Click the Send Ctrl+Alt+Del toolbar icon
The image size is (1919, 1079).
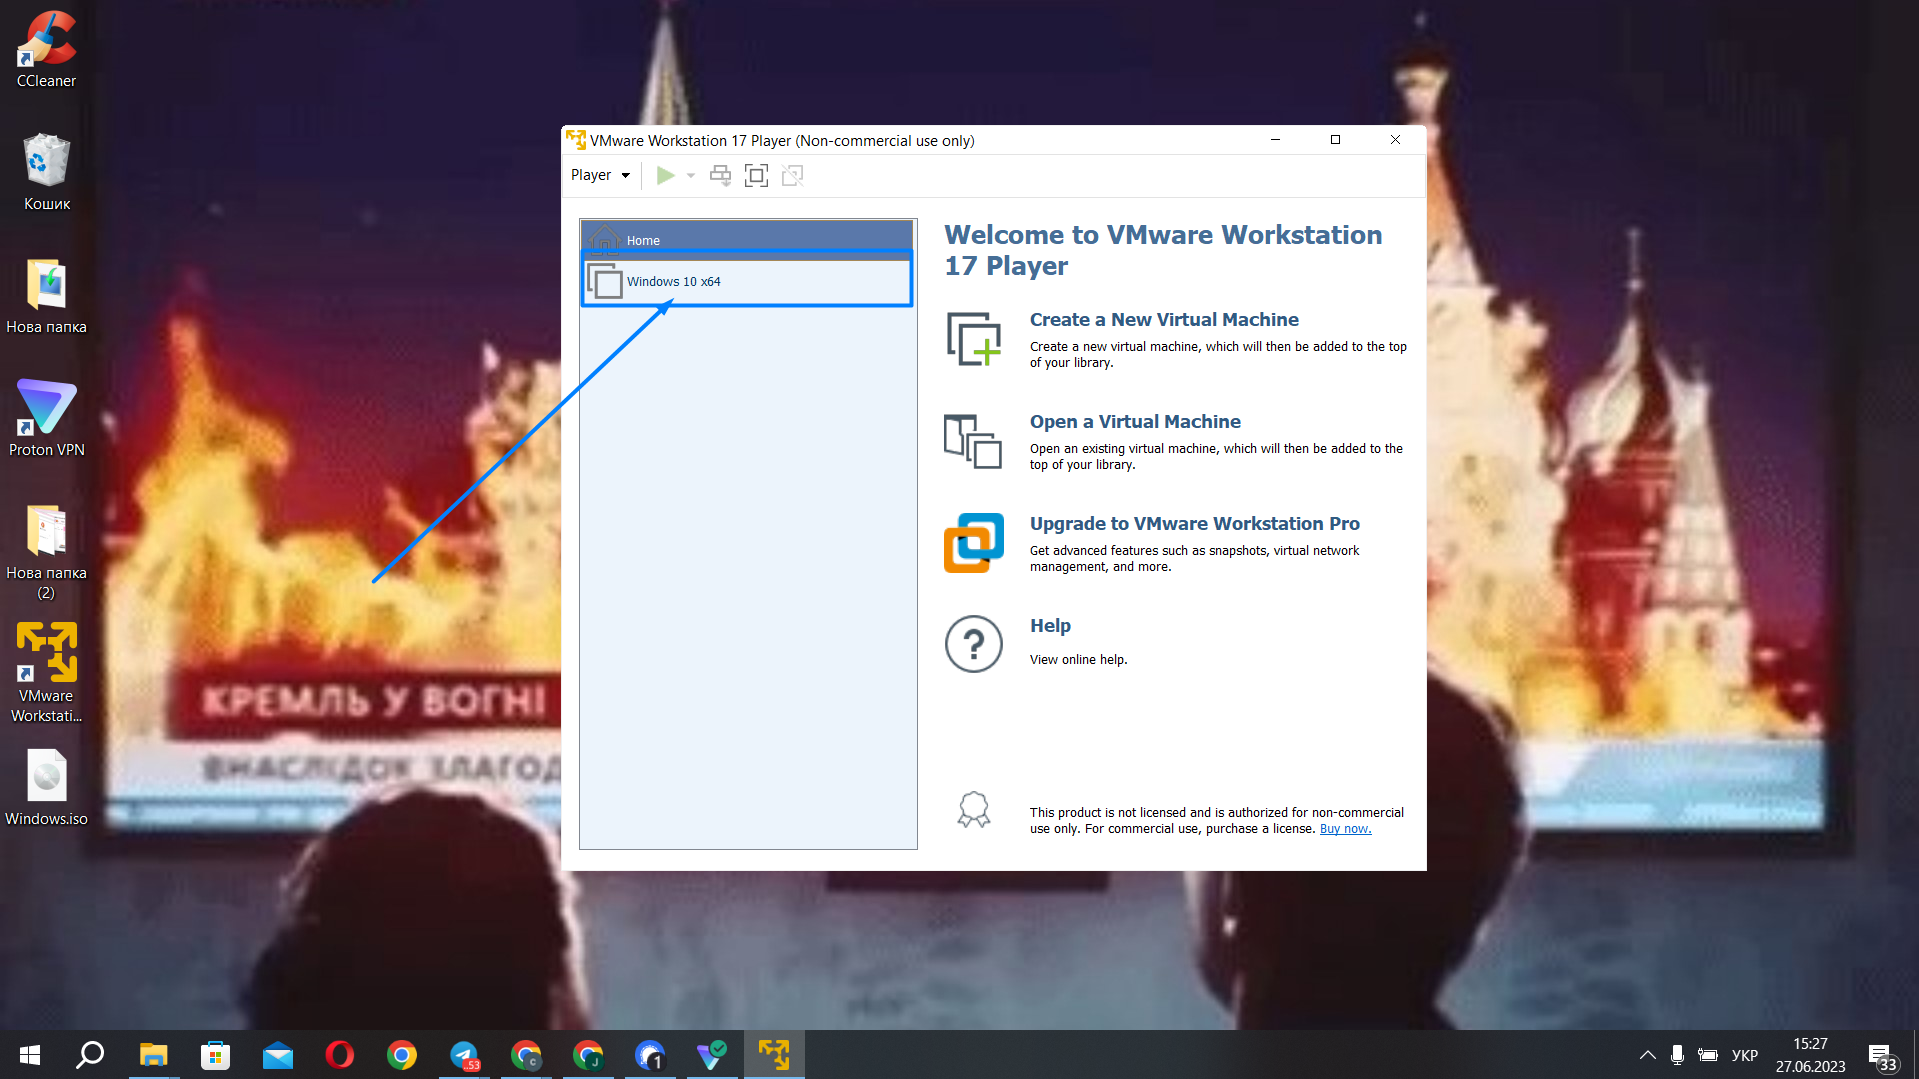pyautogui.click(x=720, y=176)
